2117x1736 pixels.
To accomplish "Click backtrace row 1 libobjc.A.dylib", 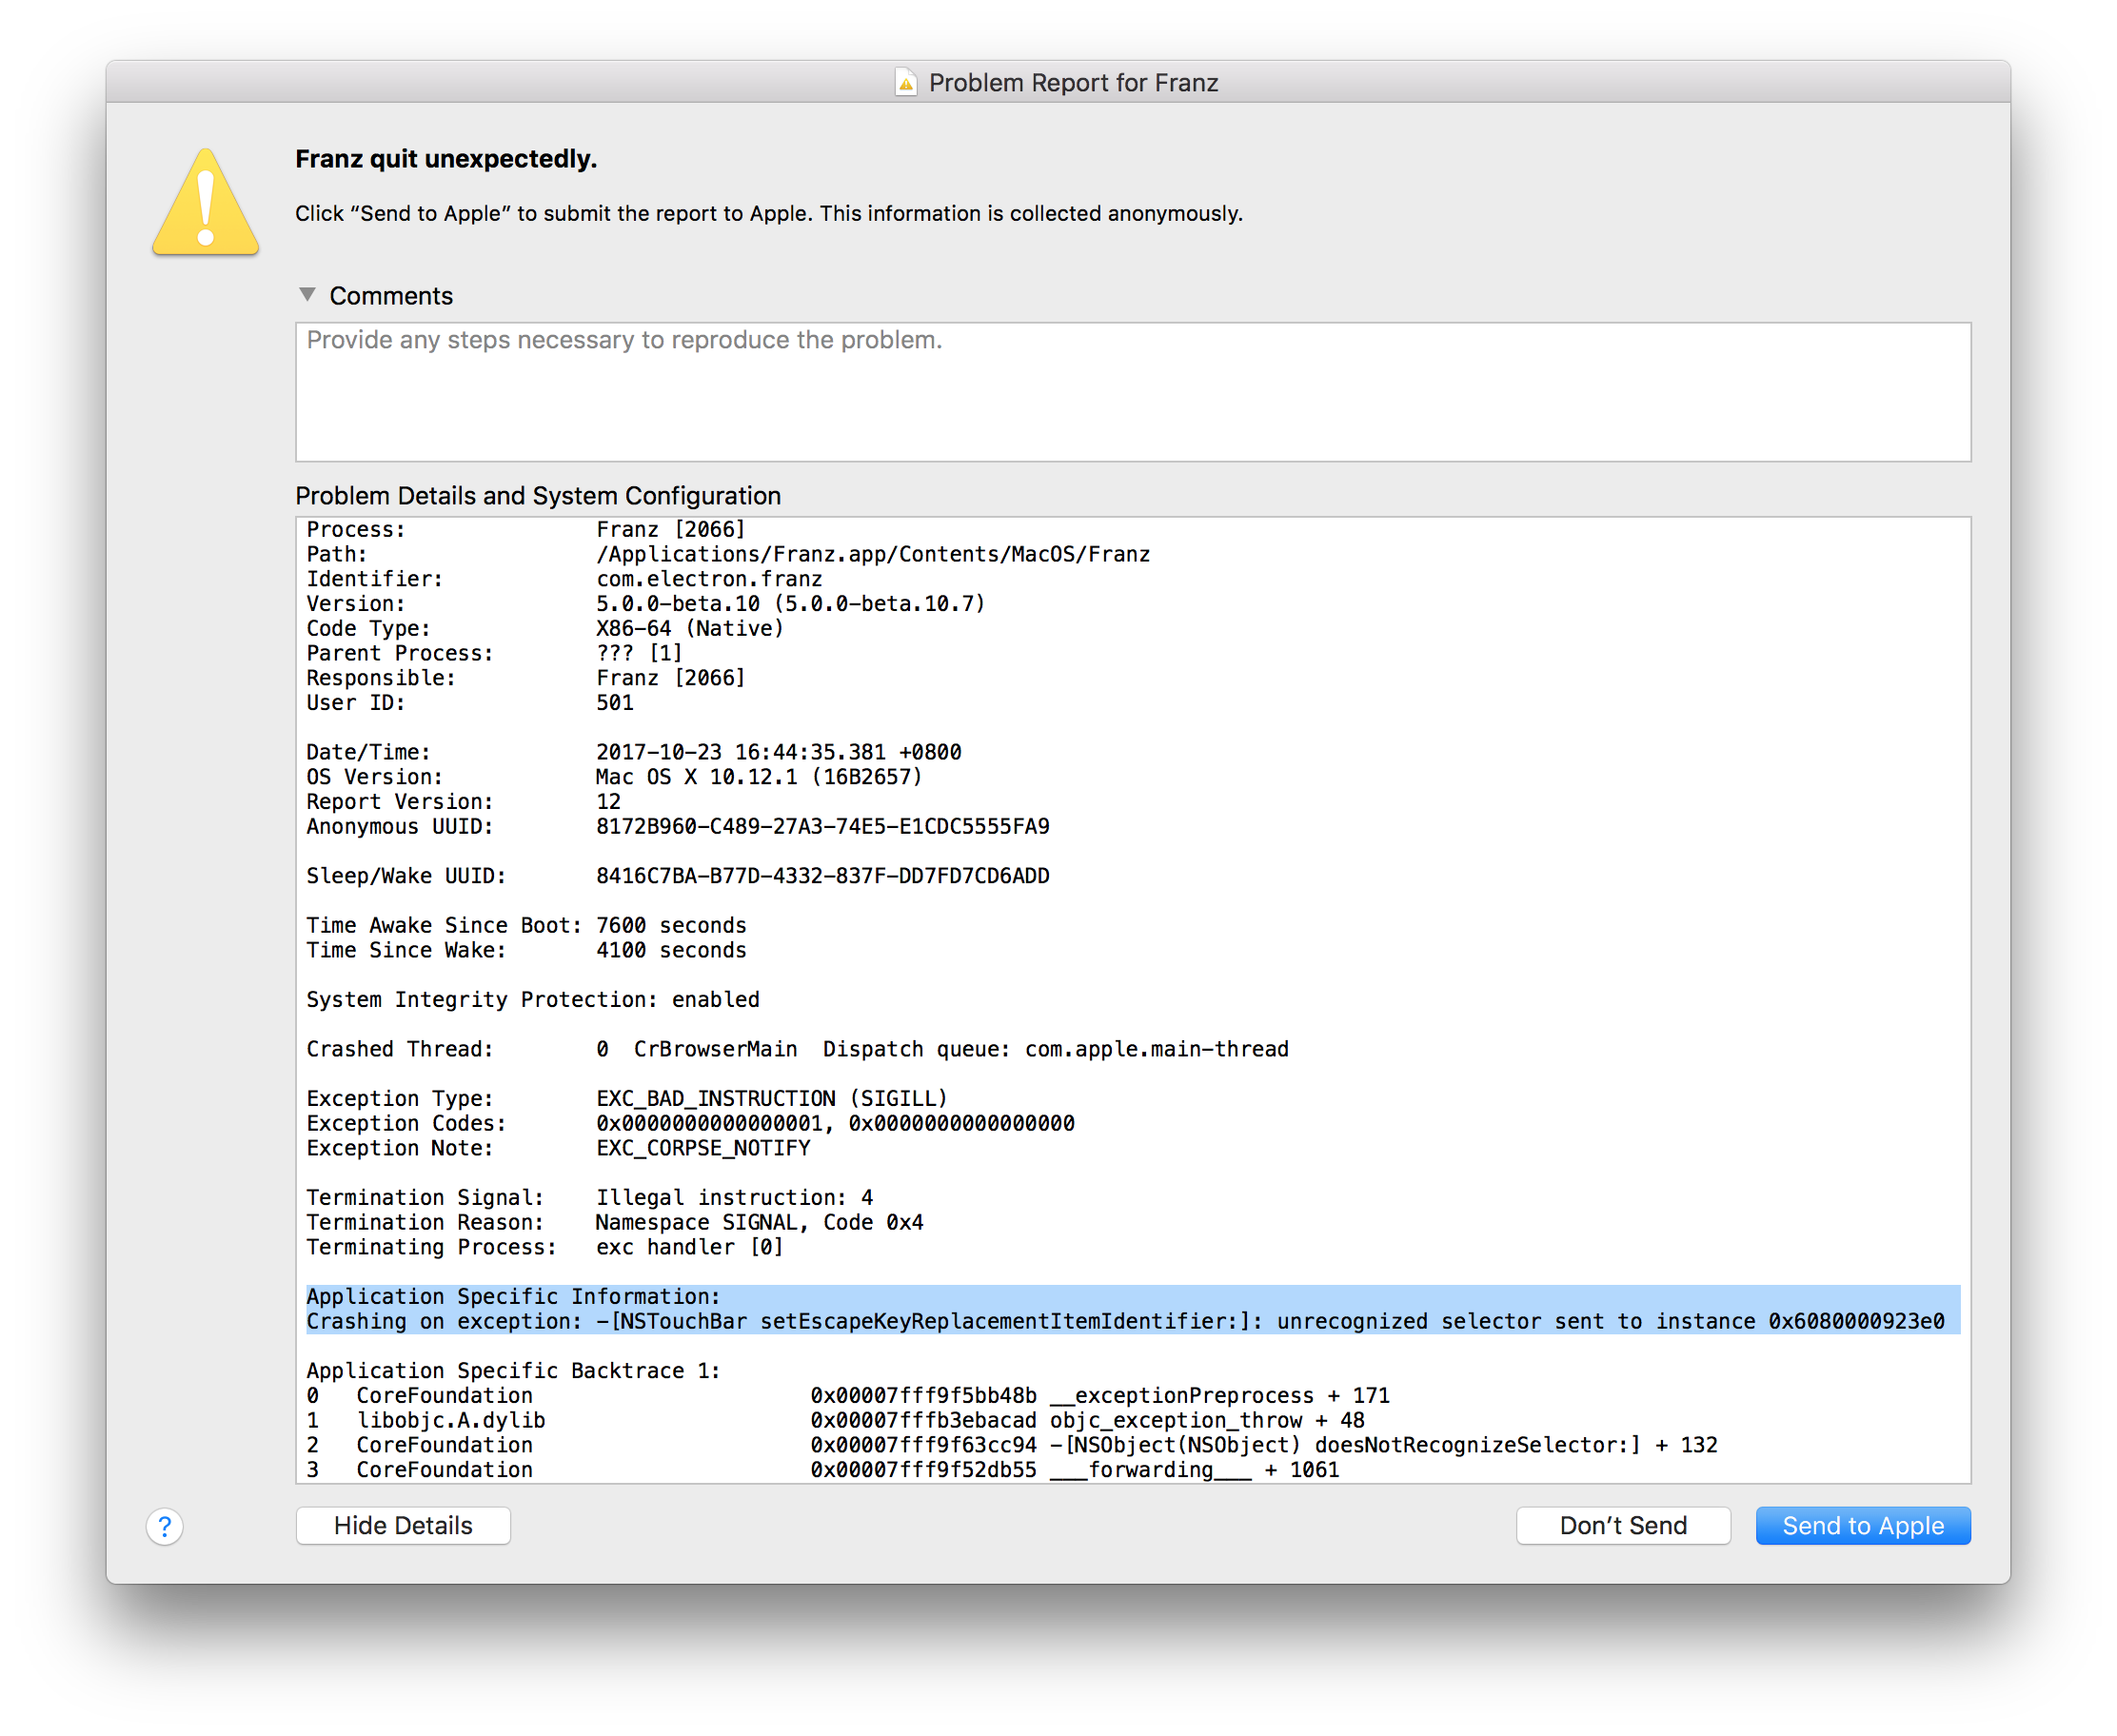I will coord(836,1421).
